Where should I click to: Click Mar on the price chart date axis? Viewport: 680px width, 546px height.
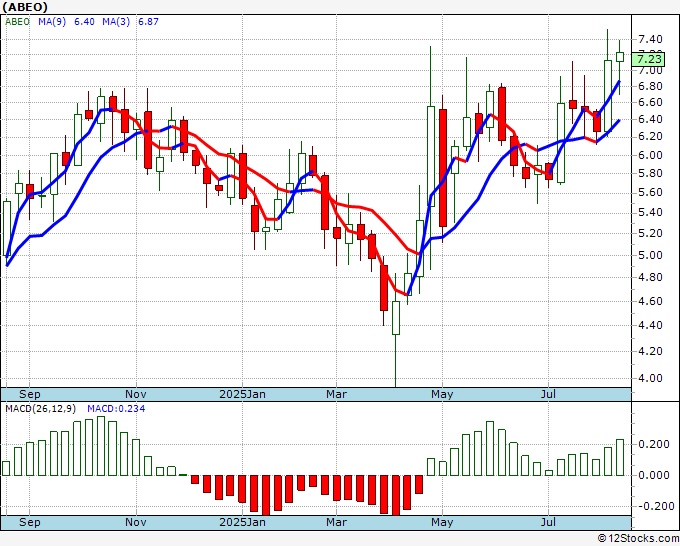337,394
